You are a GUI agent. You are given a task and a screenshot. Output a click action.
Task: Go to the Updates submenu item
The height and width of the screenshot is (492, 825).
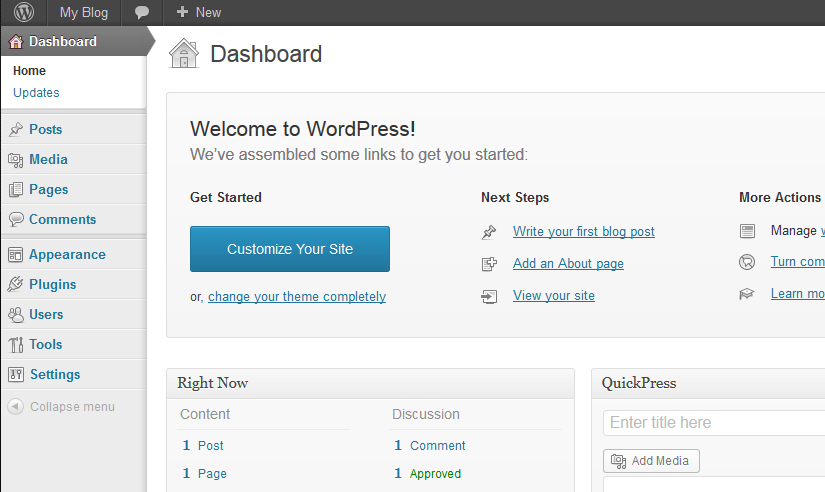[36, 93]
